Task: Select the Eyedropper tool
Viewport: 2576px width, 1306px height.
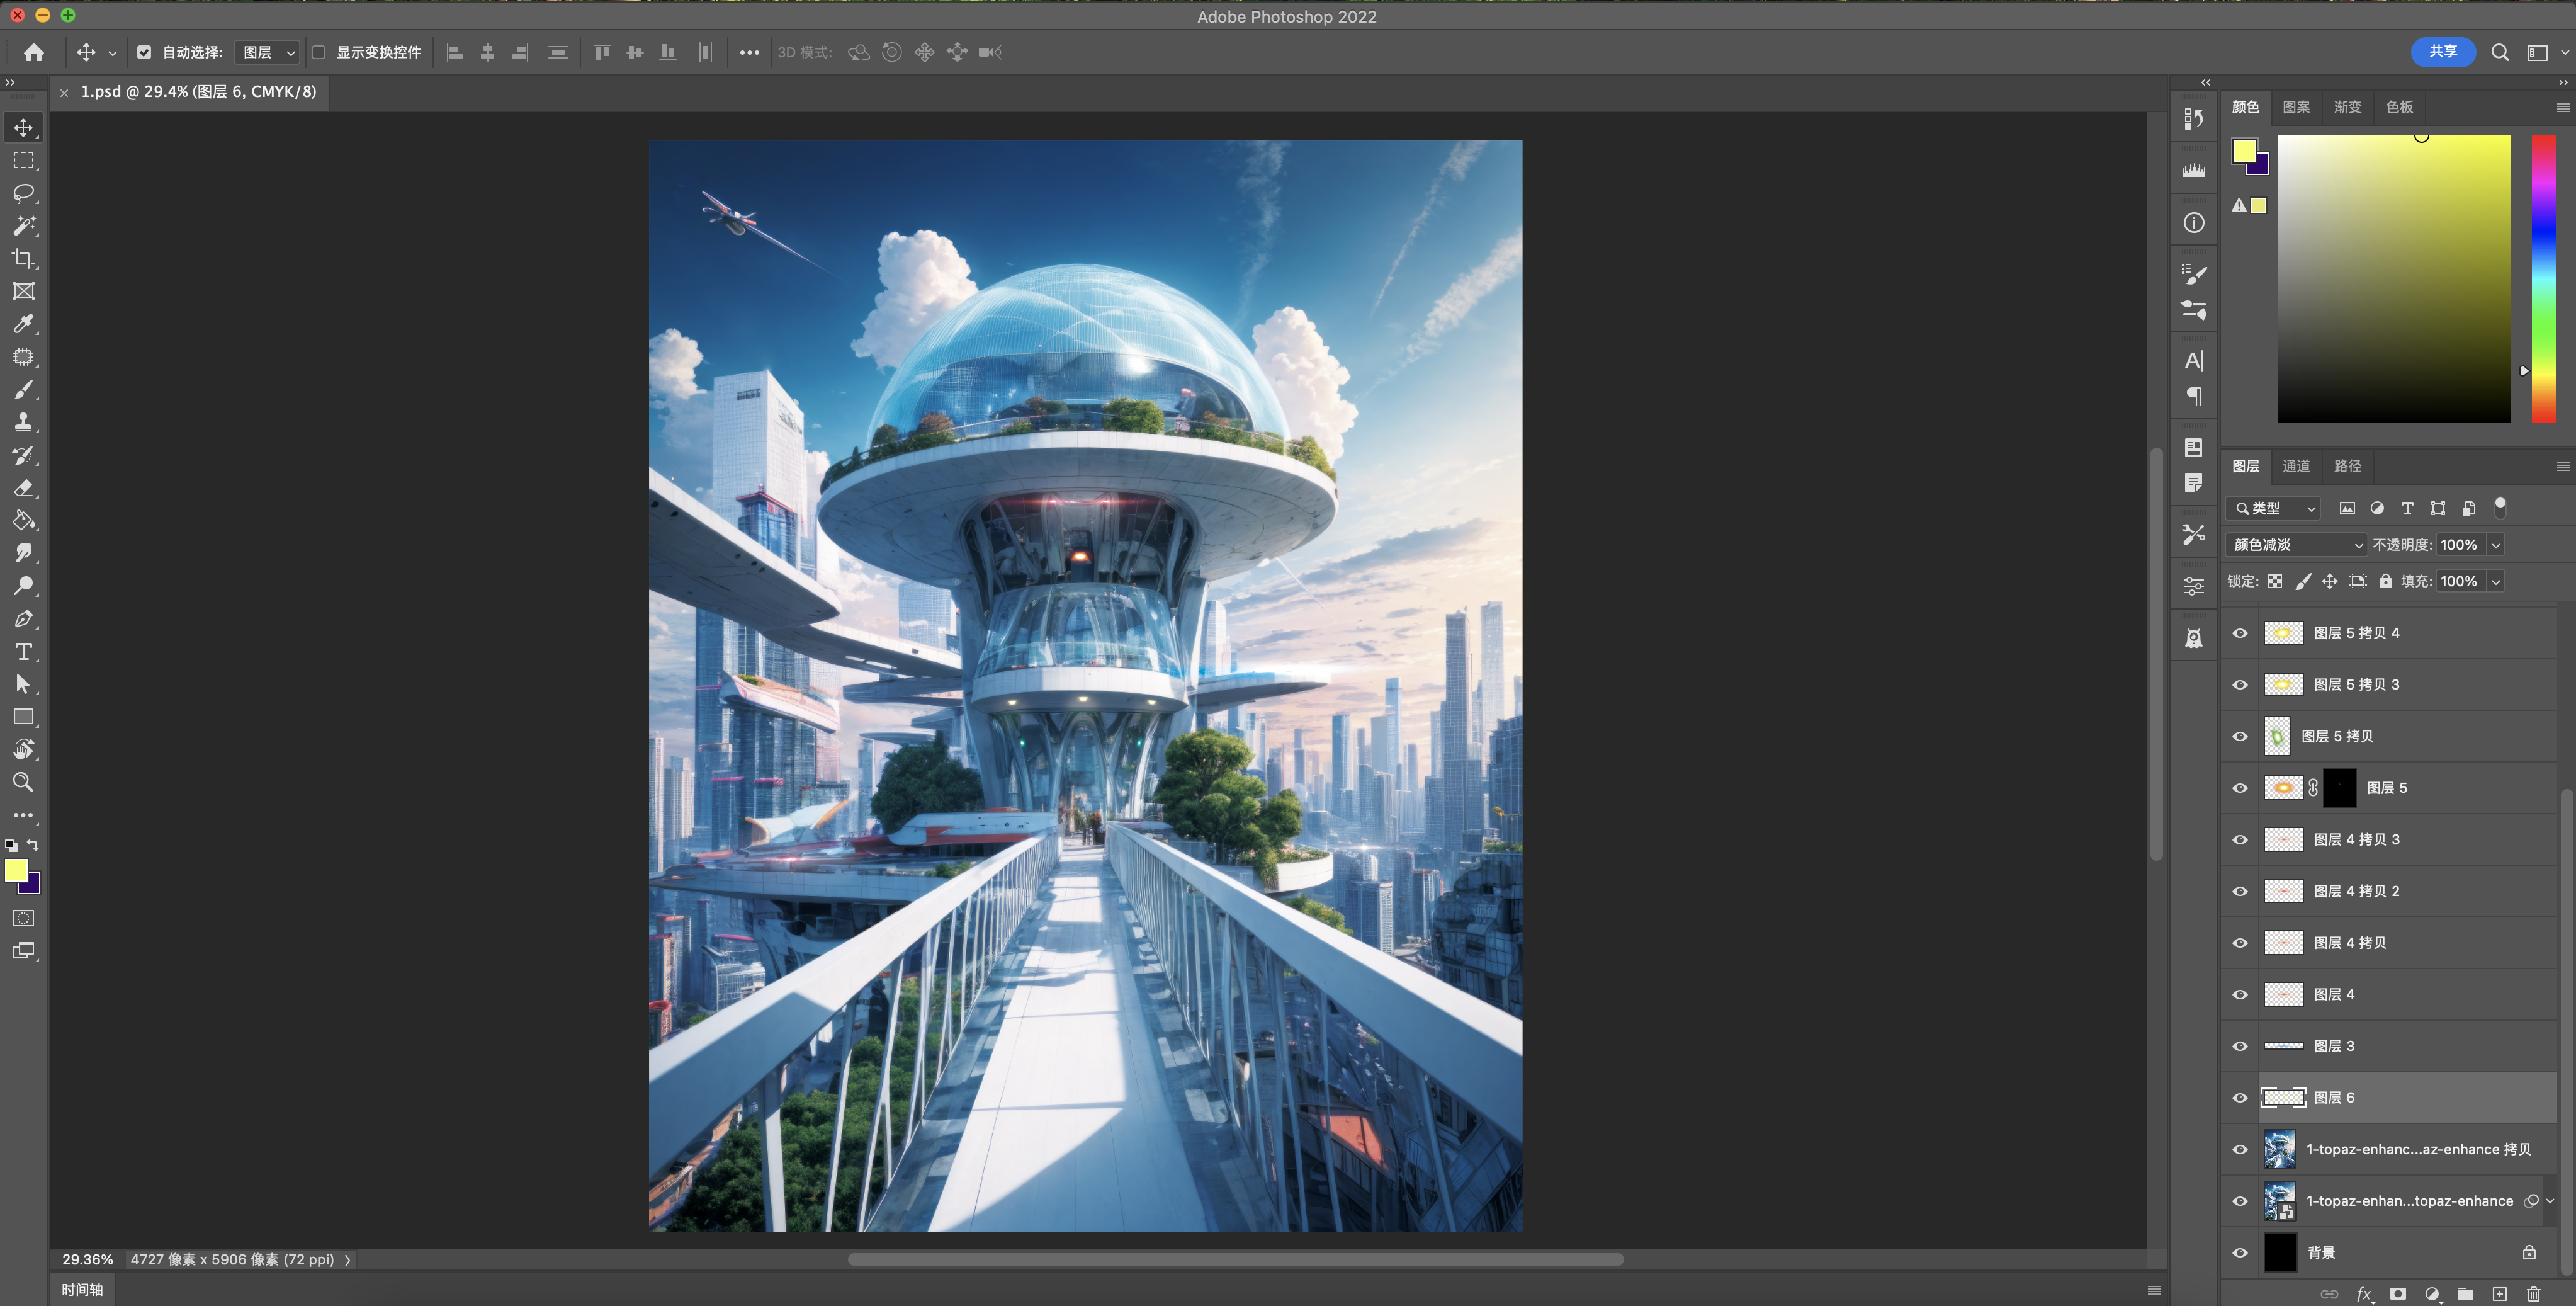Action: pyautogui.click(x=23, y=324)
